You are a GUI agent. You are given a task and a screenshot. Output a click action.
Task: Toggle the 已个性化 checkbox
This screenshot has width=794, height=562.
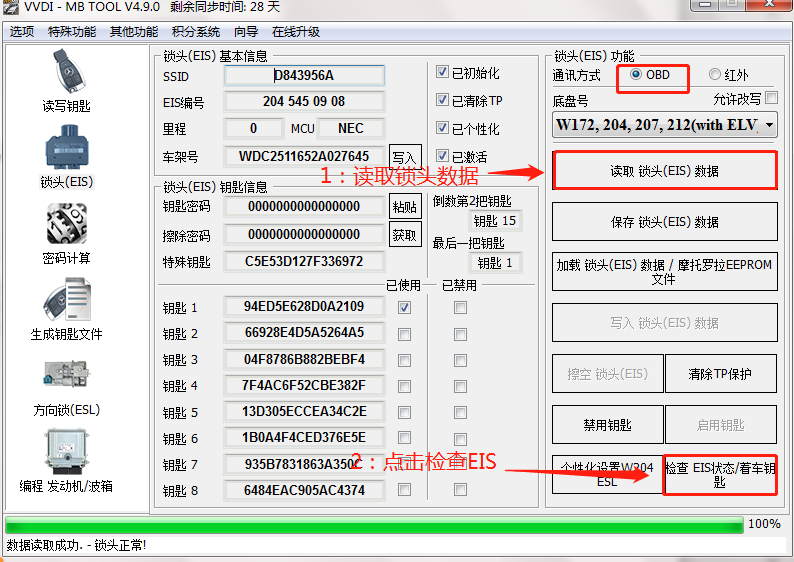click(442, 128)
